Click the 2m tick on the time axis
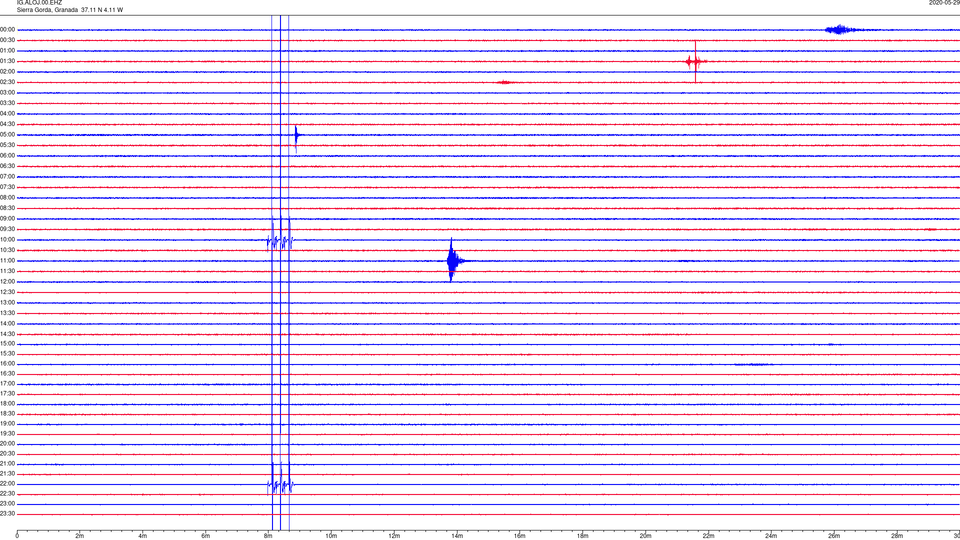Screen dimensions: 960x540 click(80, 536)
